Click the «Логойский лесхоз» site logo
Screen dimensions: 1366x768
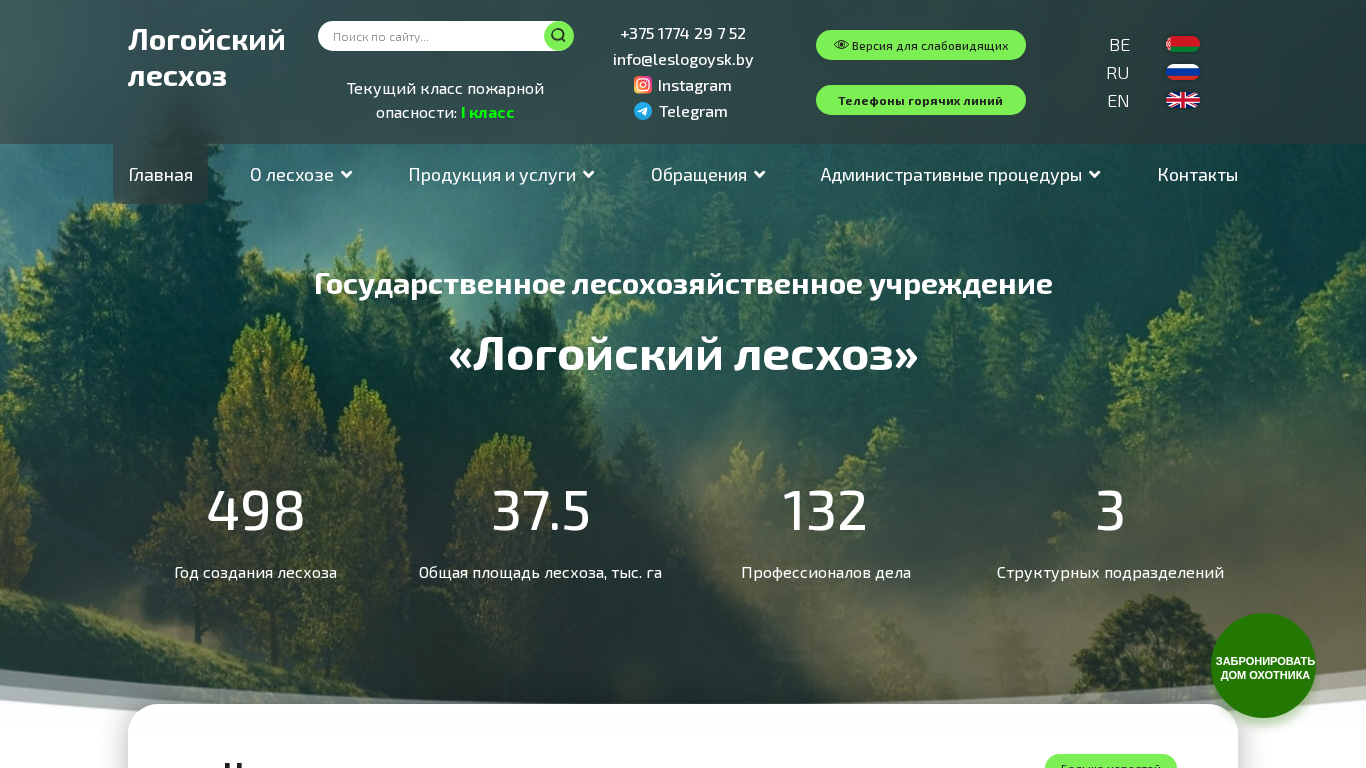tap(207, 58)
